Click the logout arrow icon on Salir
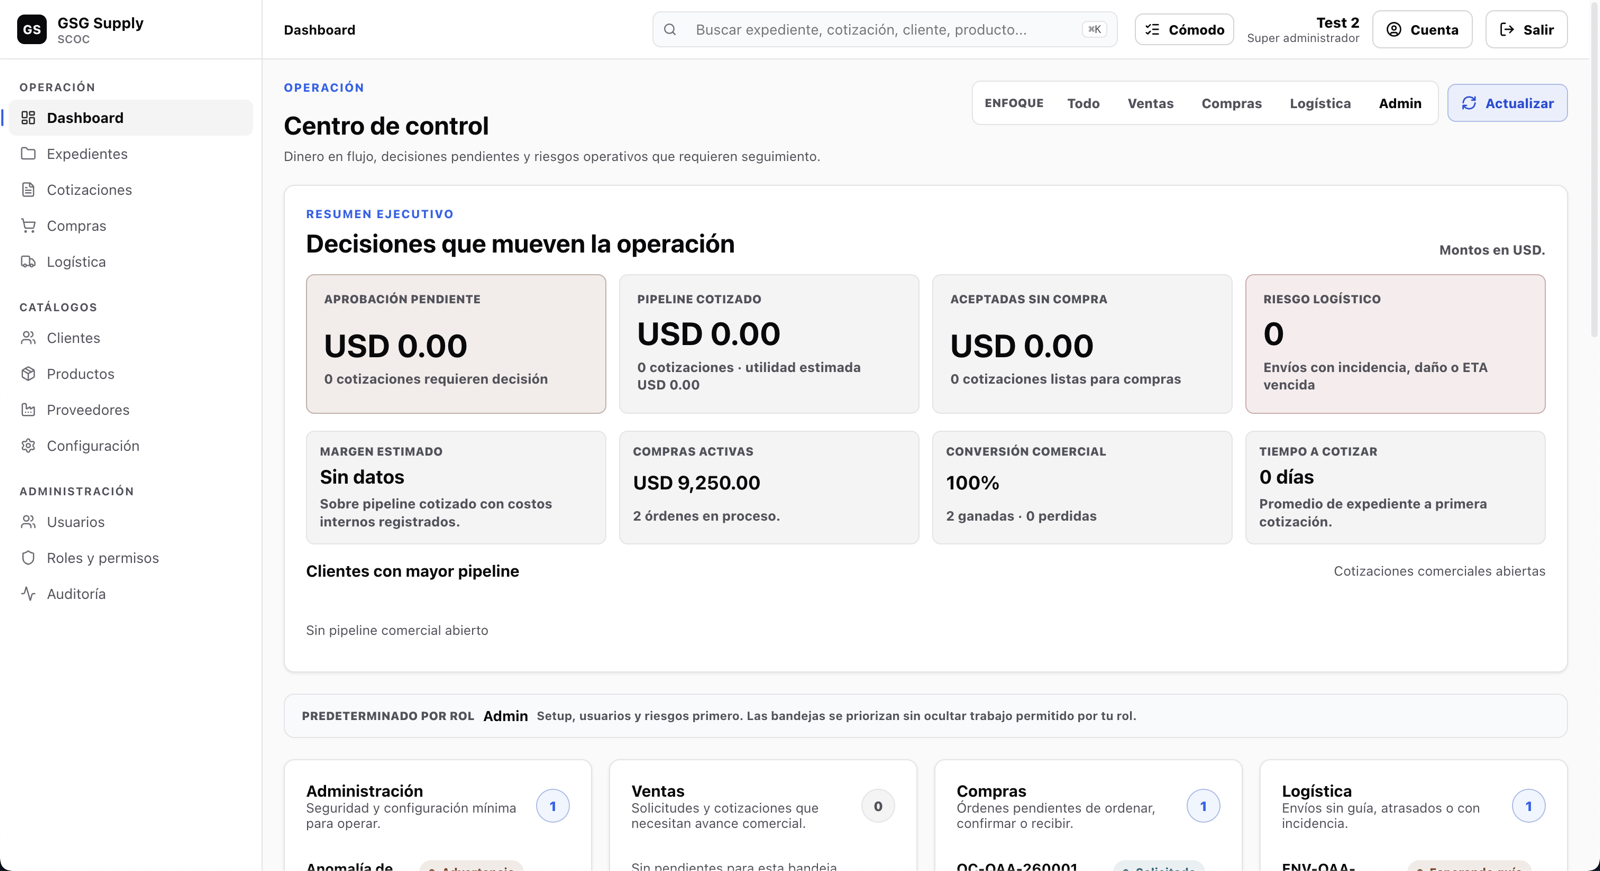Image resolution: width=1600 pixels, height=871 pixels. tap(1507, 30)
